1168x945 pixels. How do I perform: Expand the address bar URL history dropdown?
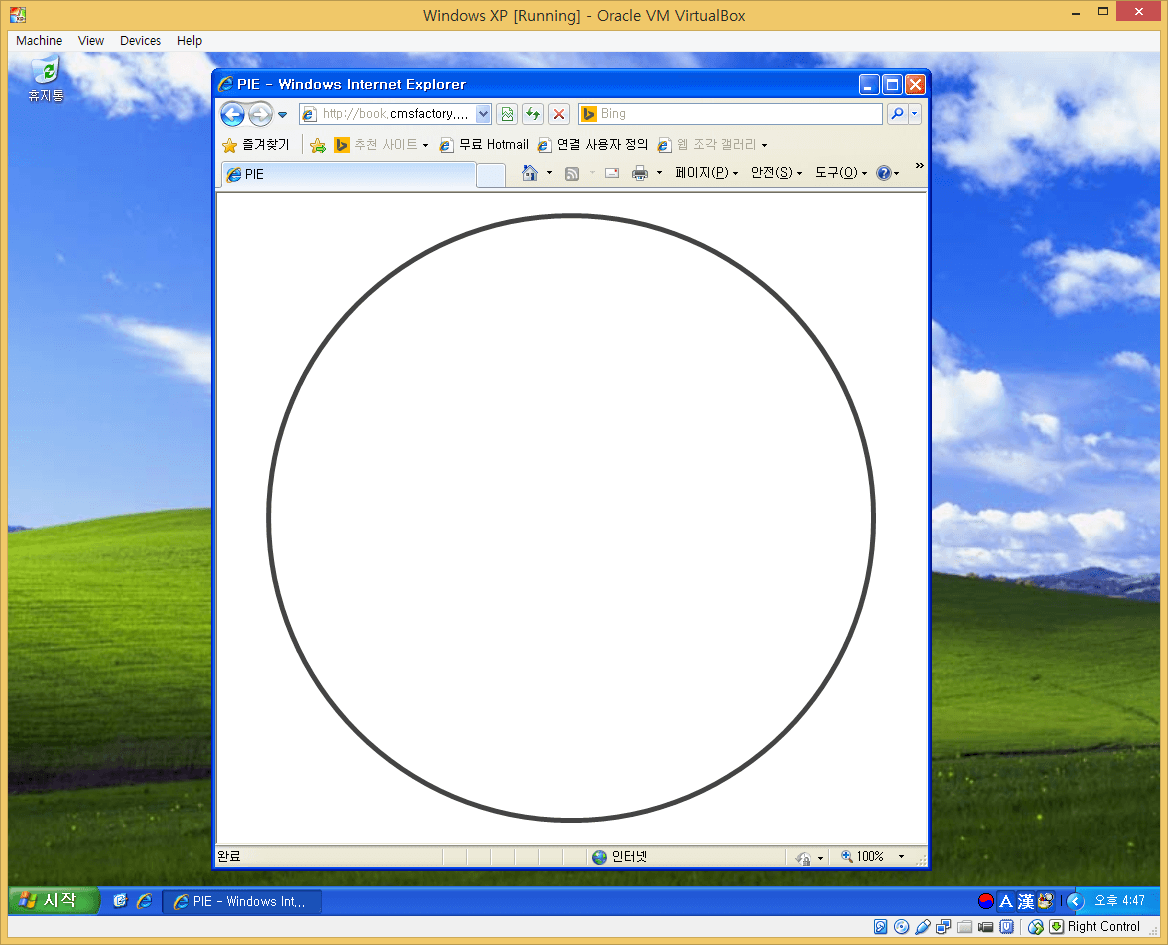click(483, 114)
